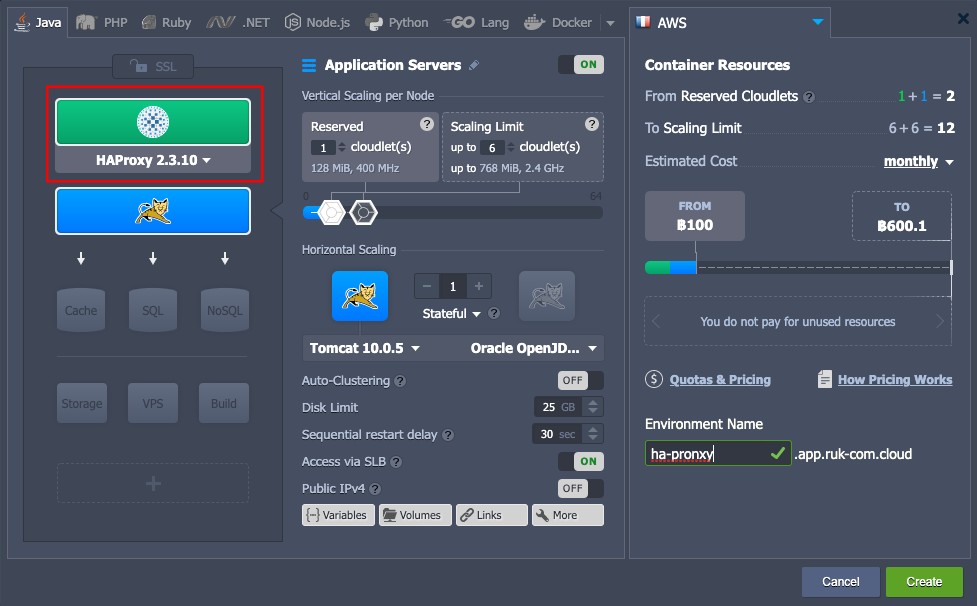Open the AWS region dropdown
977x606 pixels.
[x=817, y=22]
